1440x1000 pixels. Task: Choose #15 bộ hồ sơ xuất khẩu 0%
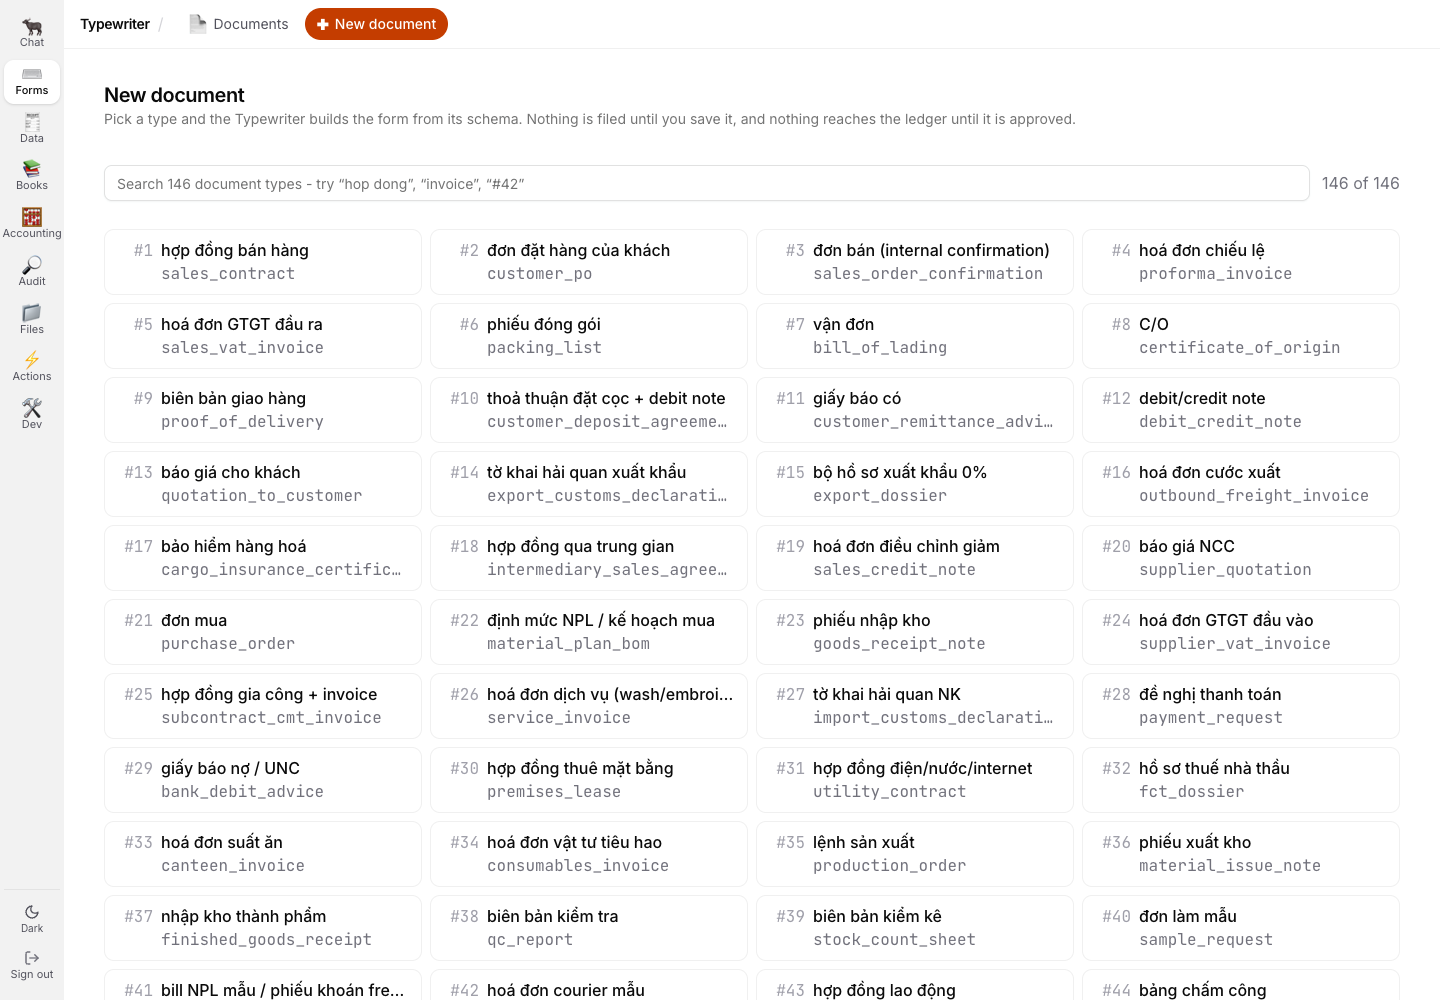point(915,484)
